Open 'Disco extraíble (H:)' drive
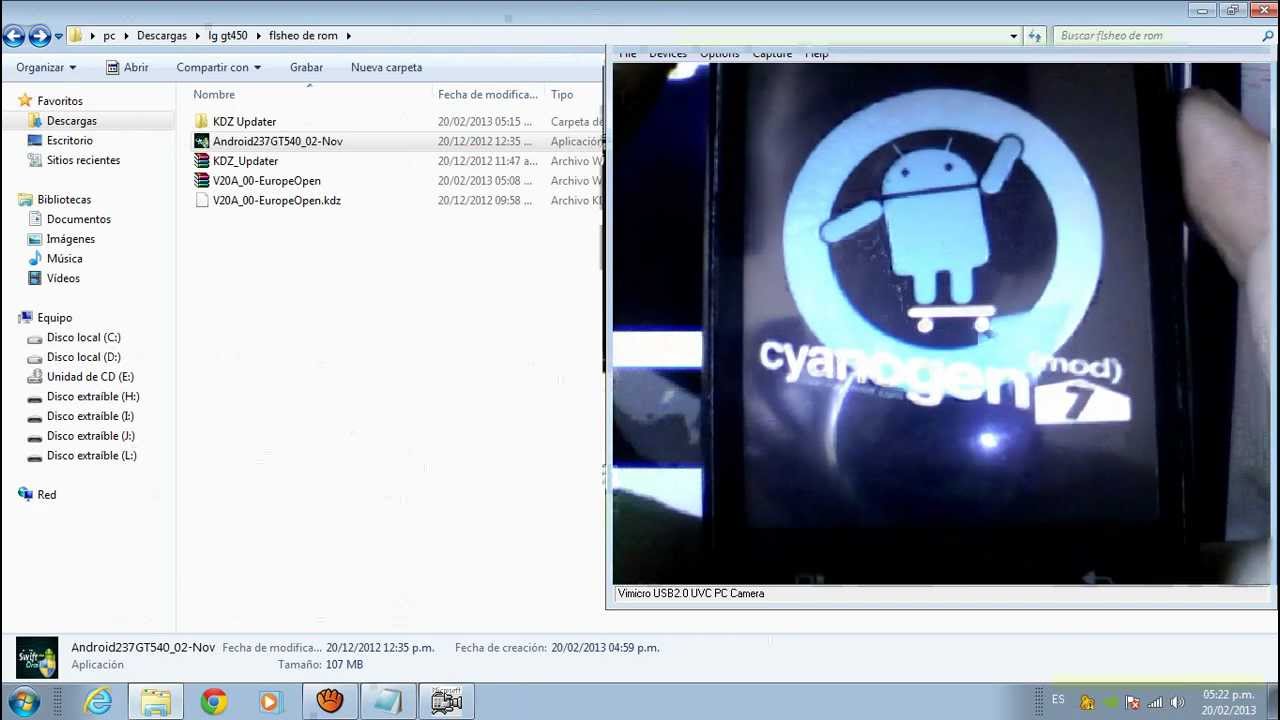The width and height of the screenshot is (1280, 720). [93, 396]
